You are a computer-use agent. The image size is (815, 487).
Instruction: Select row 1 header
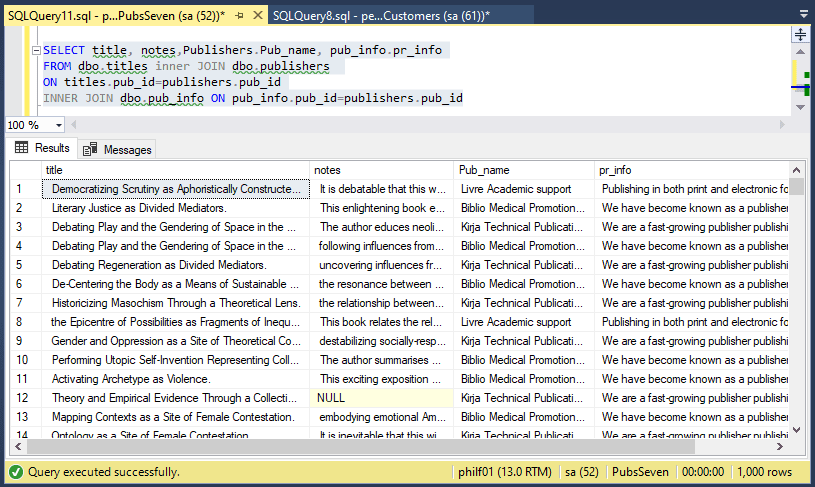click(25, 189)
